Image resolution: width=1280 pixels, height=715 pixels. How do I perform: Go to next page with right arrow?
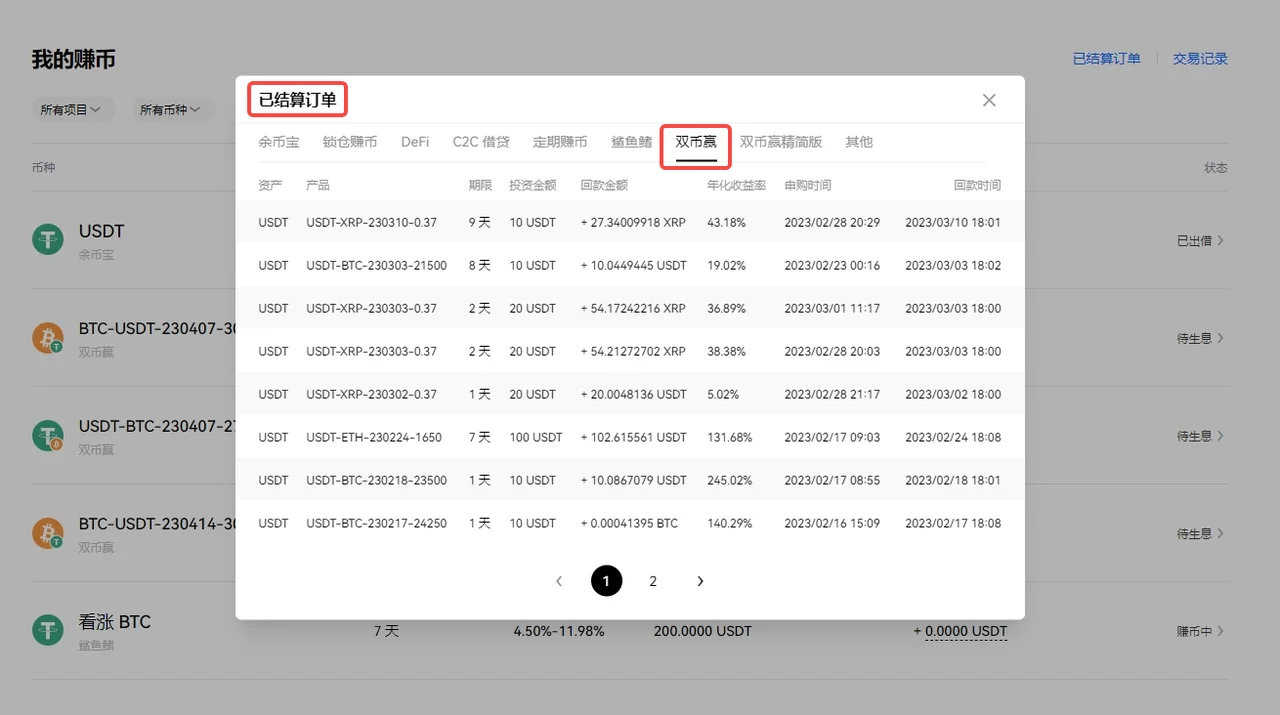[x=700, y=581]
